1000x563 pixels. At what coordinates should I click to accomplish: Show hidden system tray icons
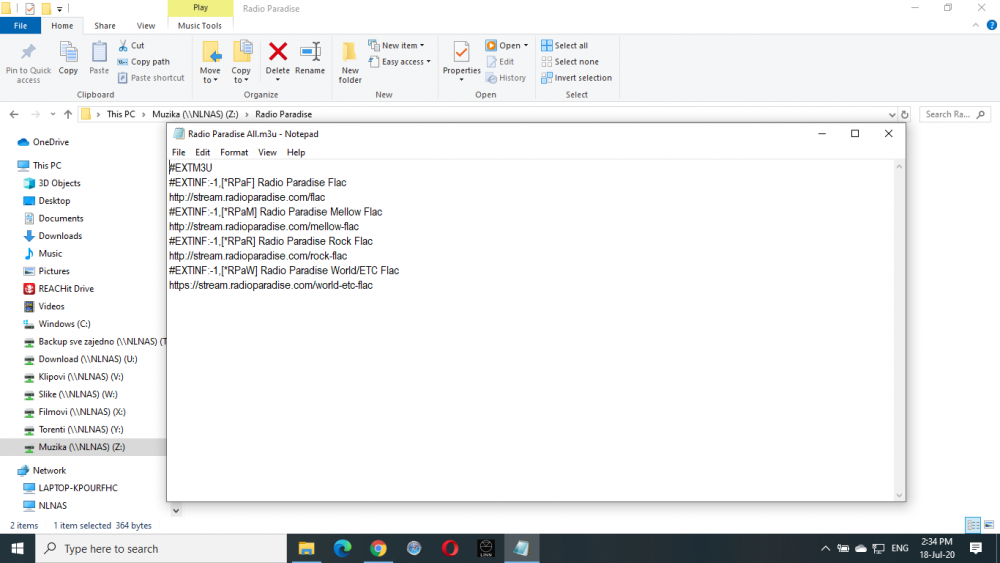pos(825,548)
